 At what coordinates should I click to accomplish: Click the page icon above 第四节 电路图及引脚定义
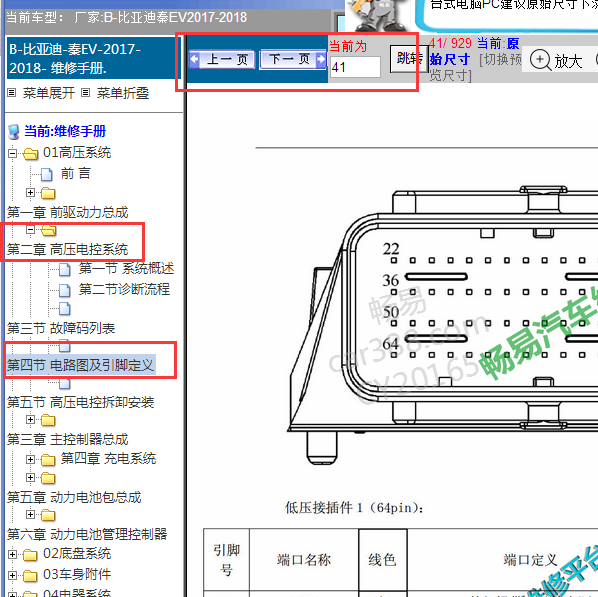tap(65, 346)
